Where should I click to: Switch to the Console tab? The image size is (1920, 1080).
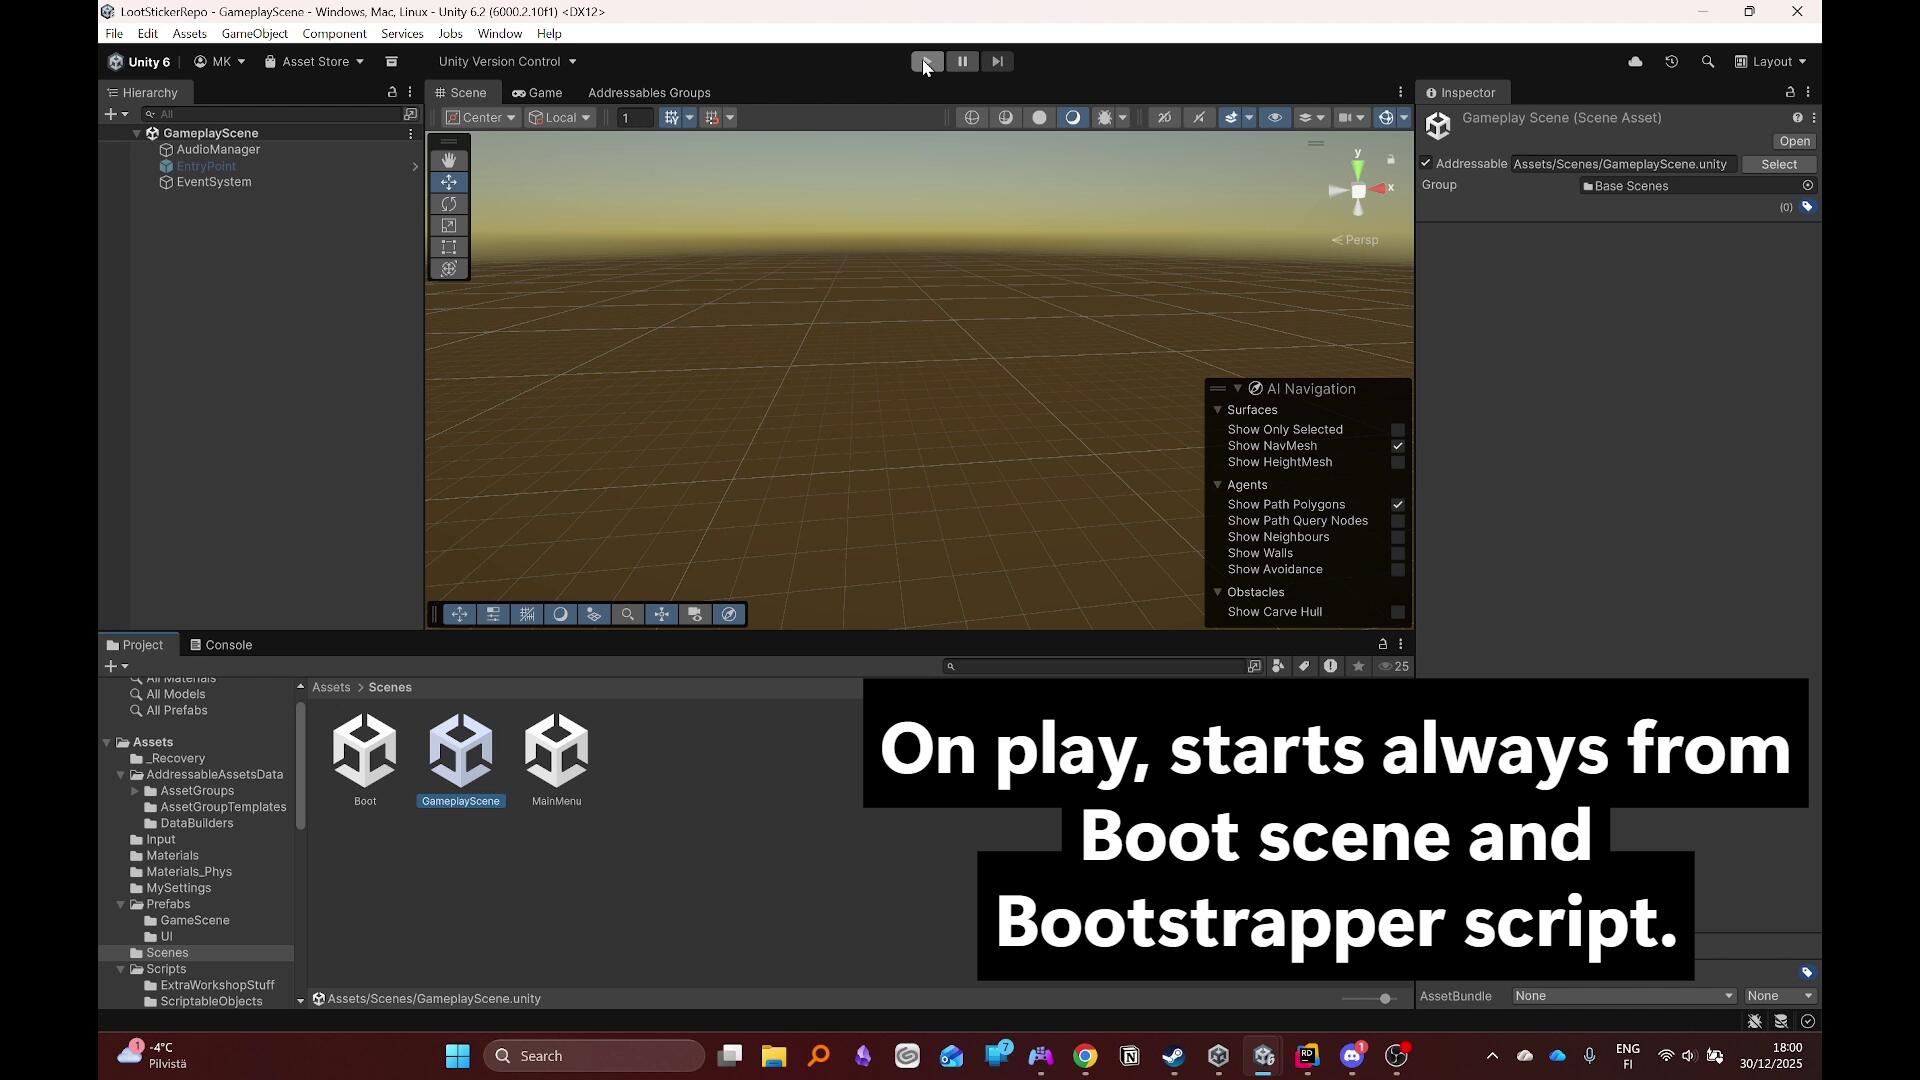(x=222, y=645)
